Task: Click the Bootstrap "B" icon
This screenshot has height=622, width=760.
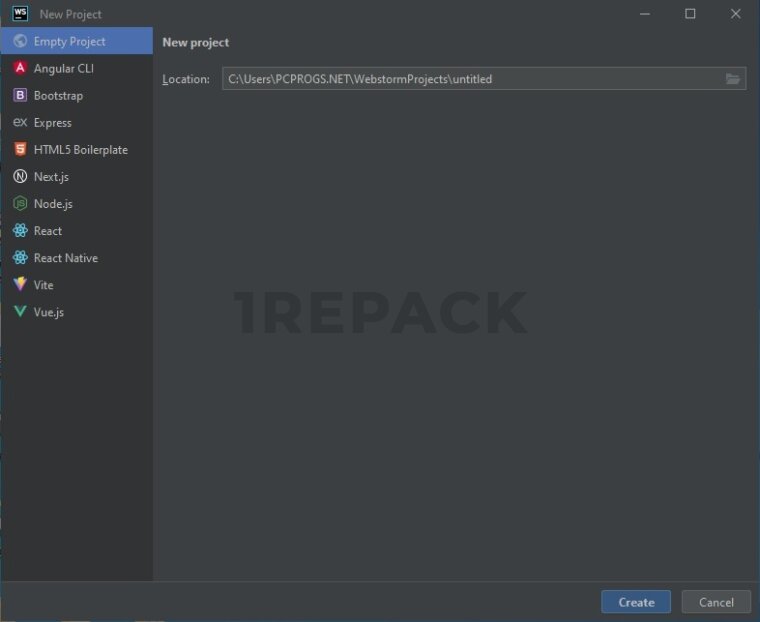Action: tap(20, 96)
